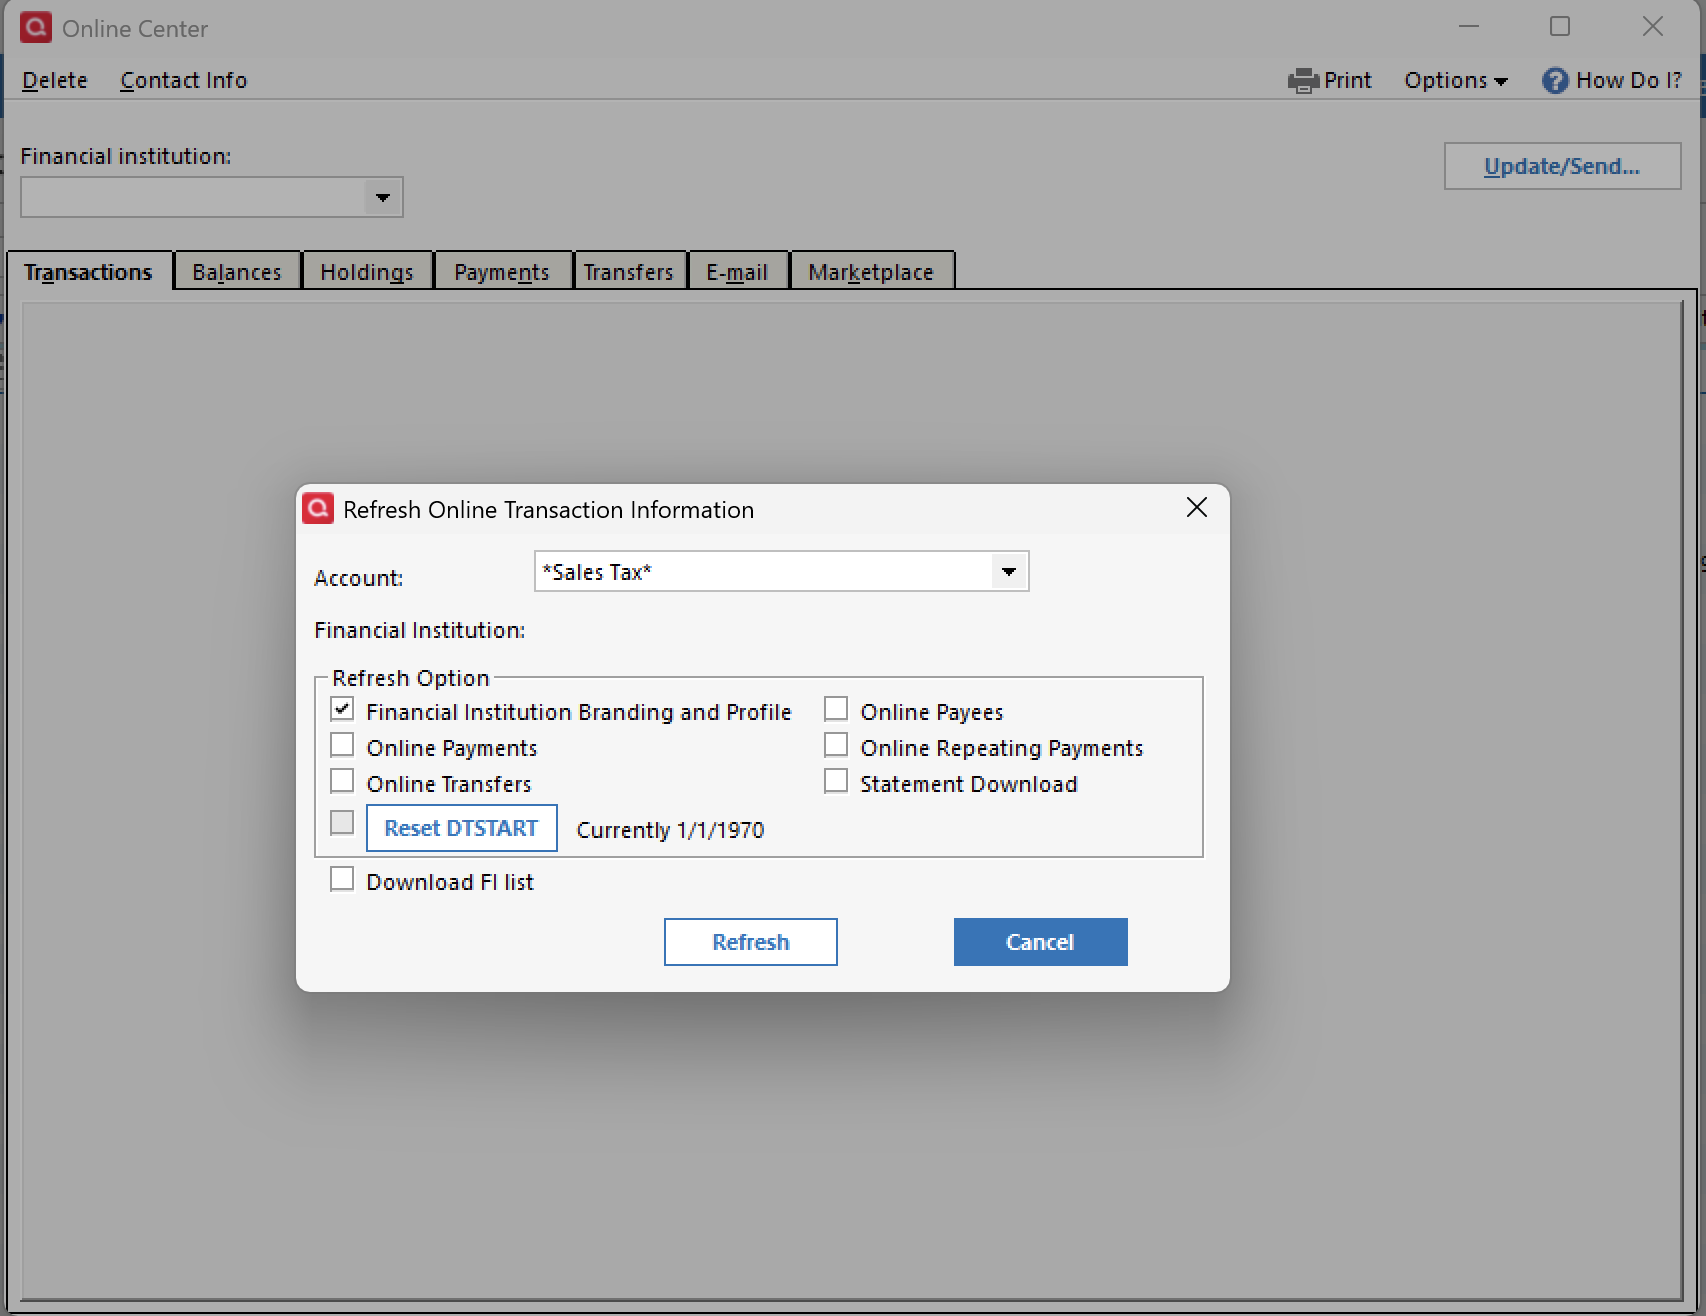Select the Payments tab
Screen dimensions: 1706x1316
[502, 272]
